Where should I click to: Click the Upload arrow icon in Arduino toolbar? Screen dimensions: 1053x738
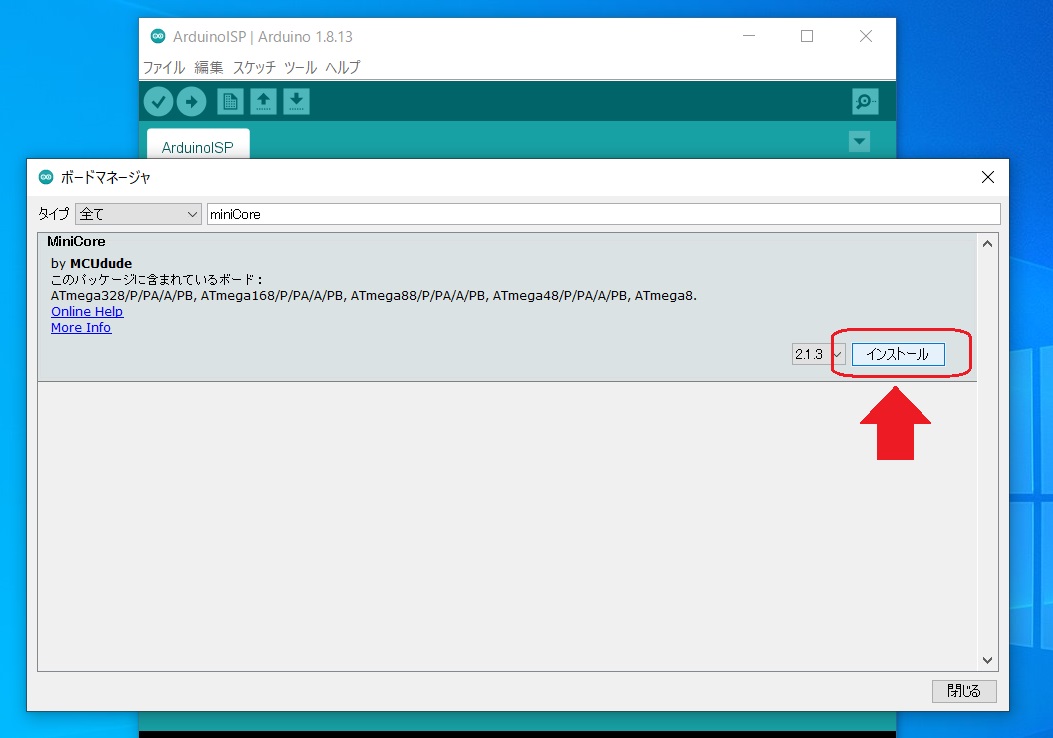coord(191,102)
